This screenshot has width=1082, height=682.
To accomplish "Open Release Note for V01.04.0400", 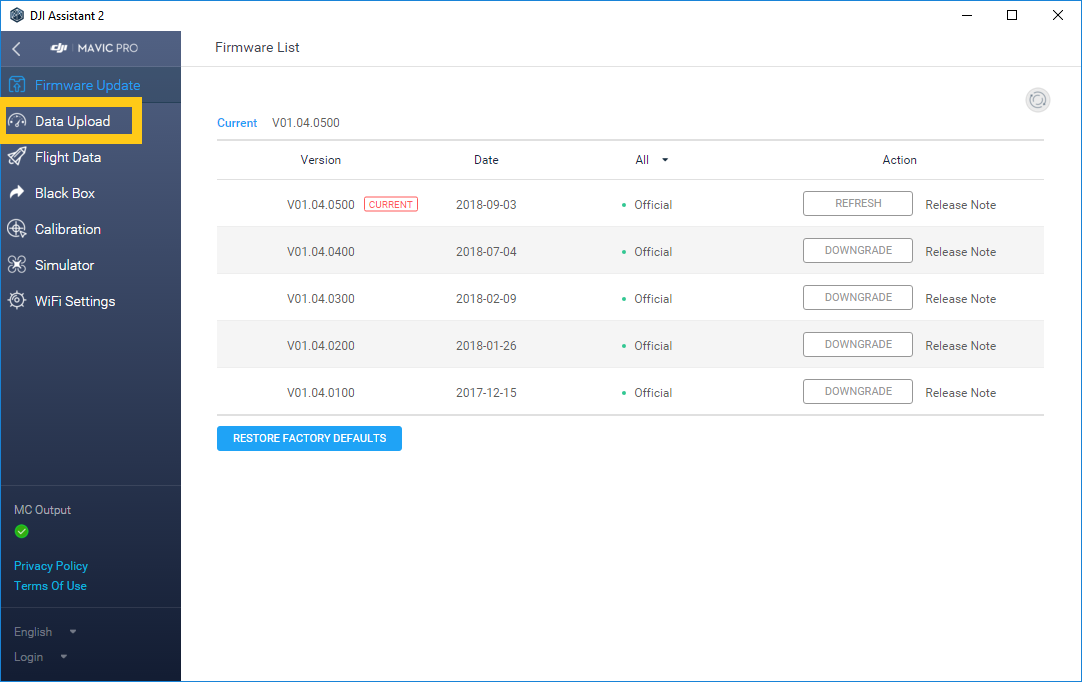I will click(961, 251).
